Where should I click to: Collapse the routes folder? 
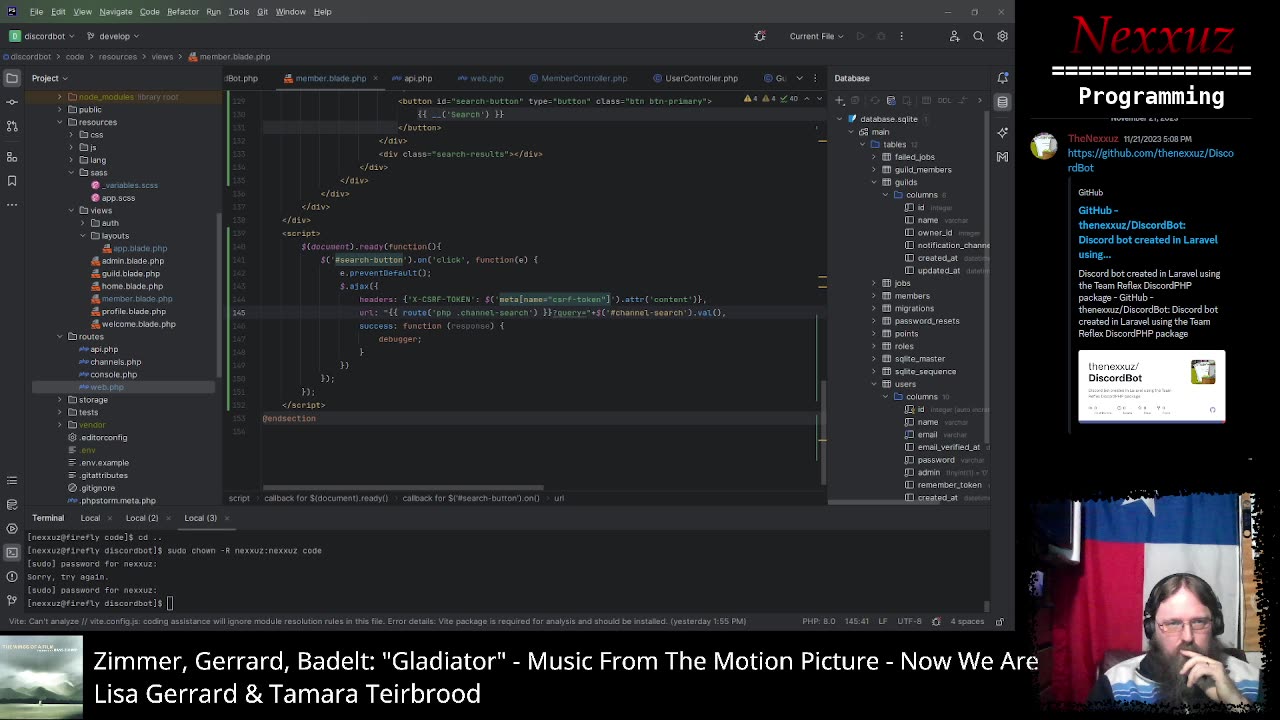click(60, 336)
